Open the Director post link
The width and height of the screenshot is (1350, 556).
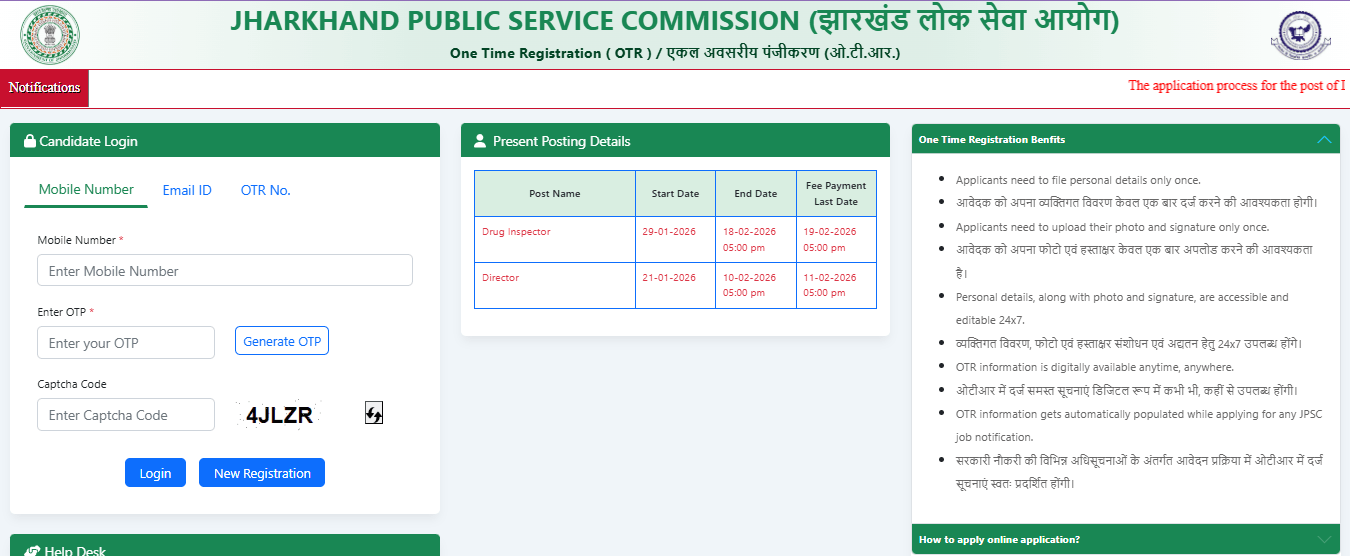tap(500, 278)
